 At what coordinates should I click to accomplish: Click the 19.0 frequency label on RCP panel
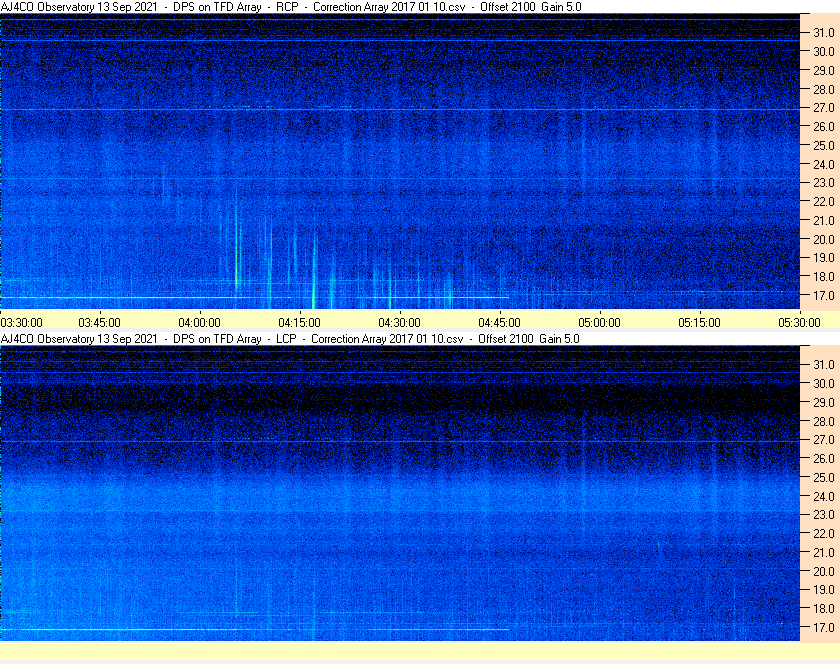(x=824, y=258)
